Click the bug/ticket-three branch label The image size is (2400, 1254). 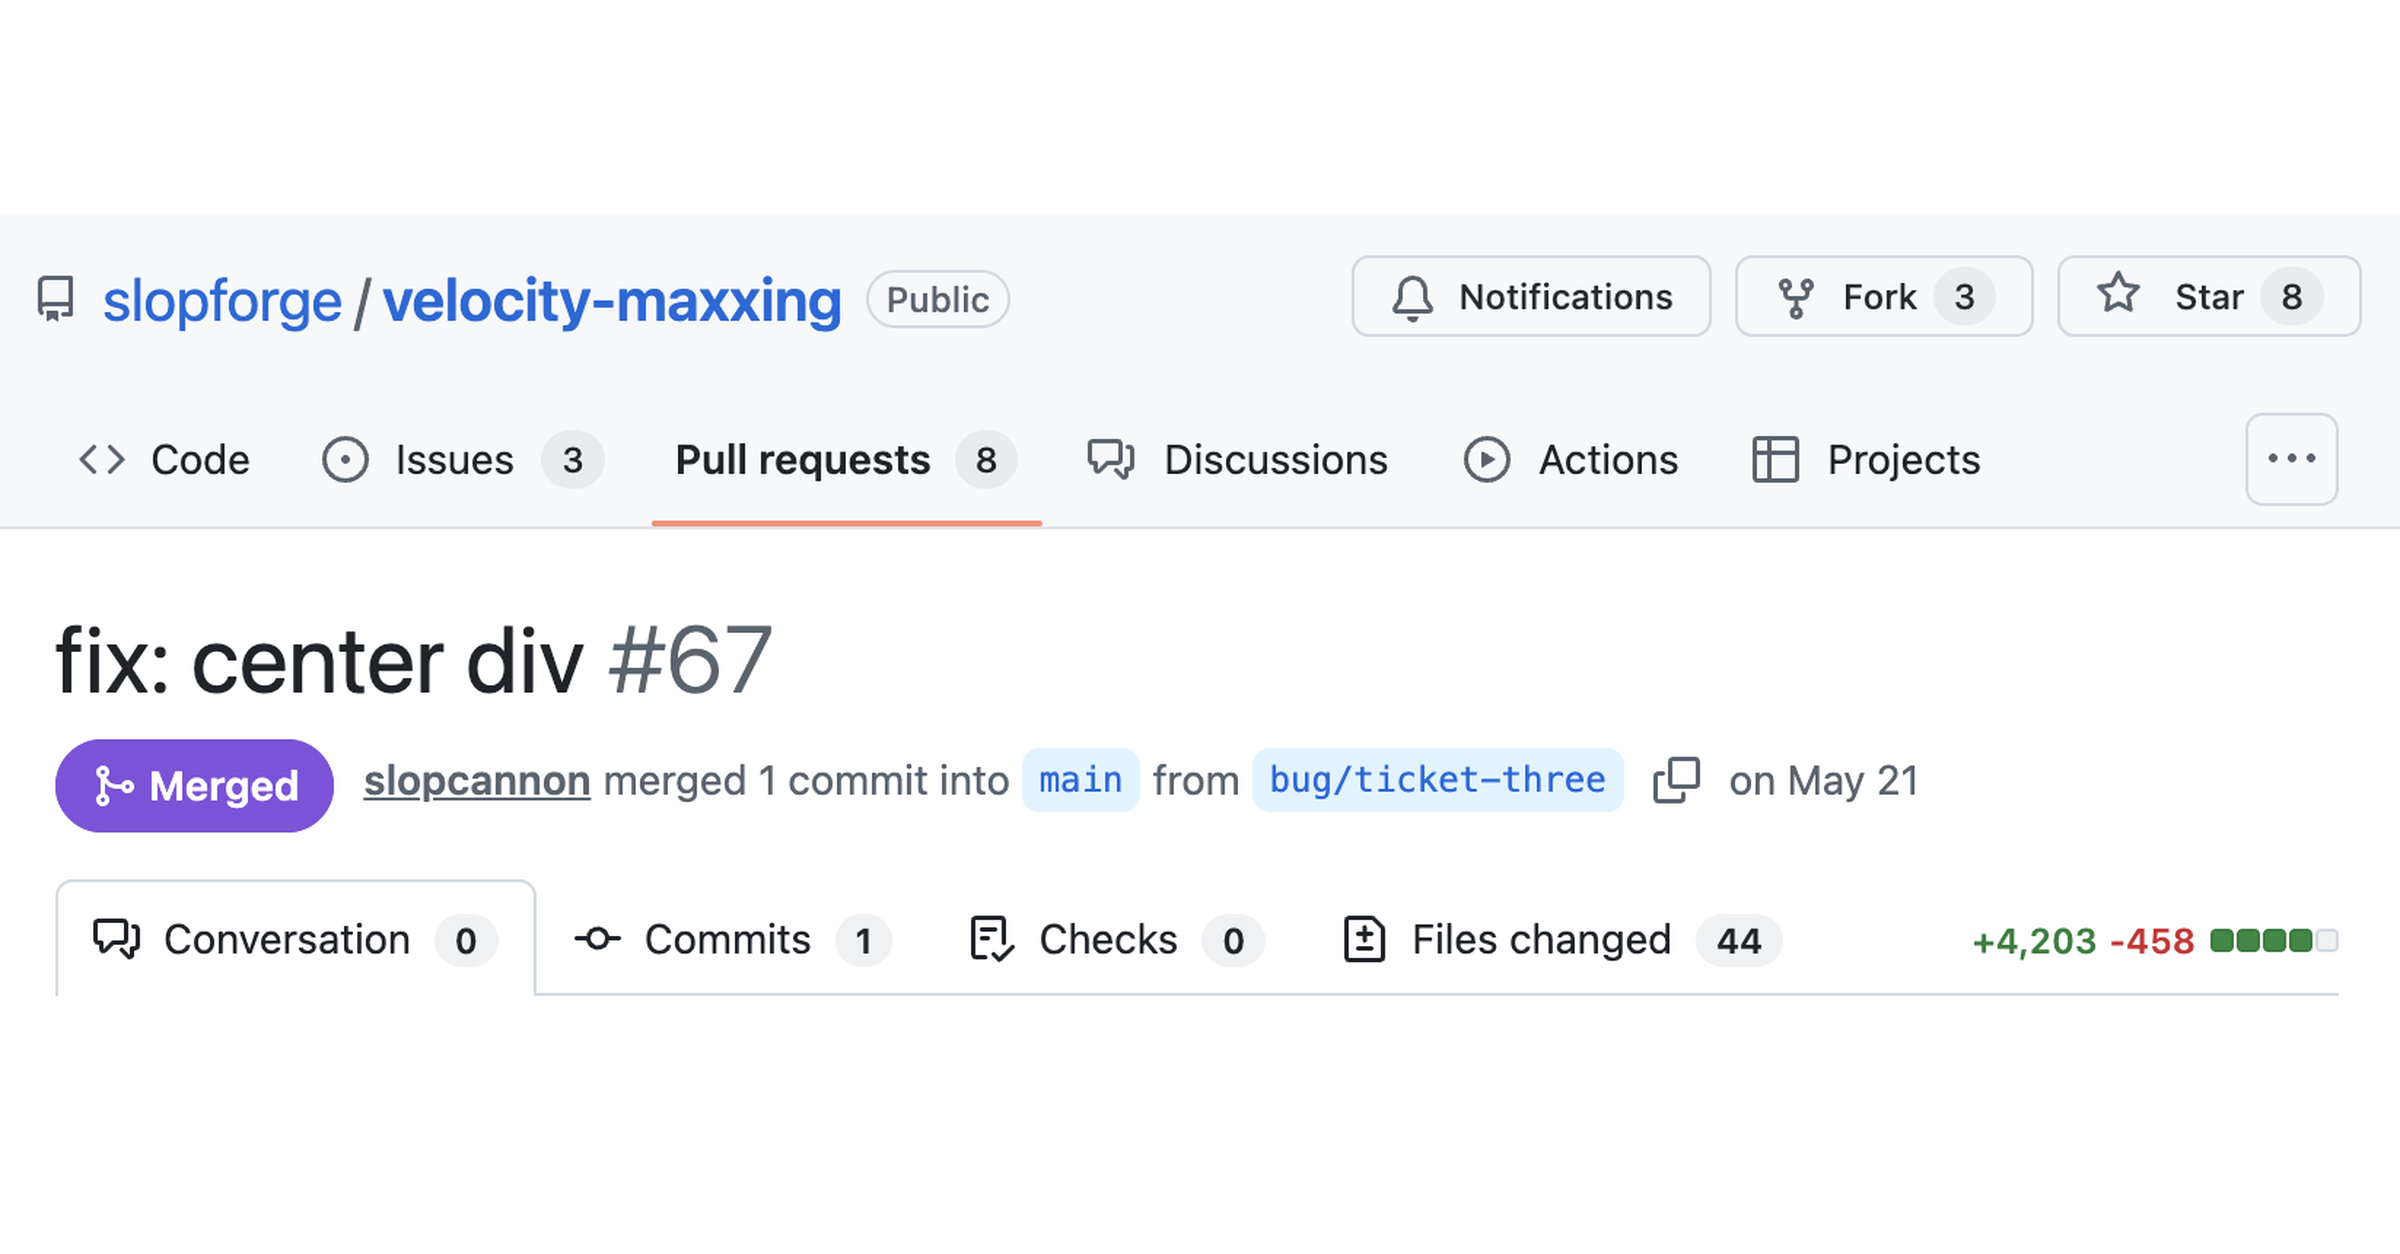point(1438,780)
